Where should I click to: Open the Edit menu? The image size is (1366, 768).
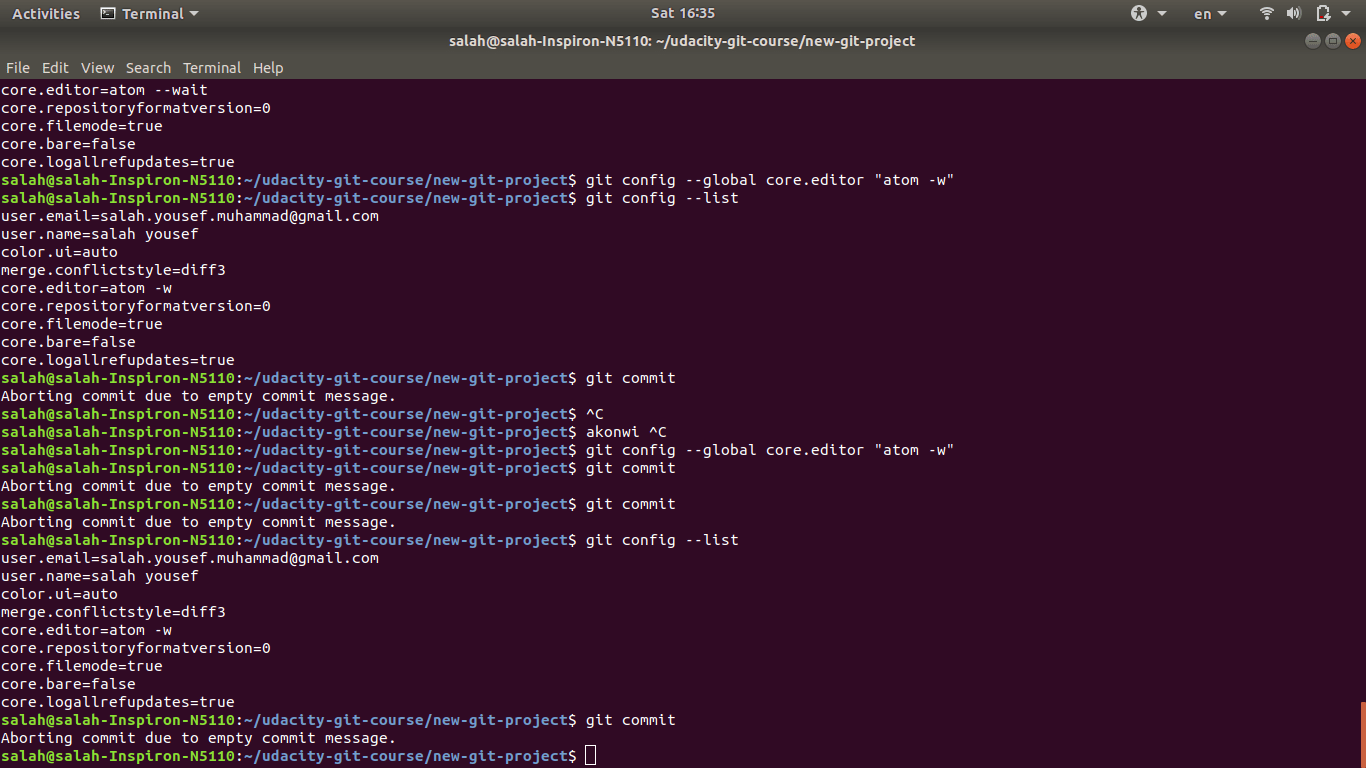click(x=55, y=68)
